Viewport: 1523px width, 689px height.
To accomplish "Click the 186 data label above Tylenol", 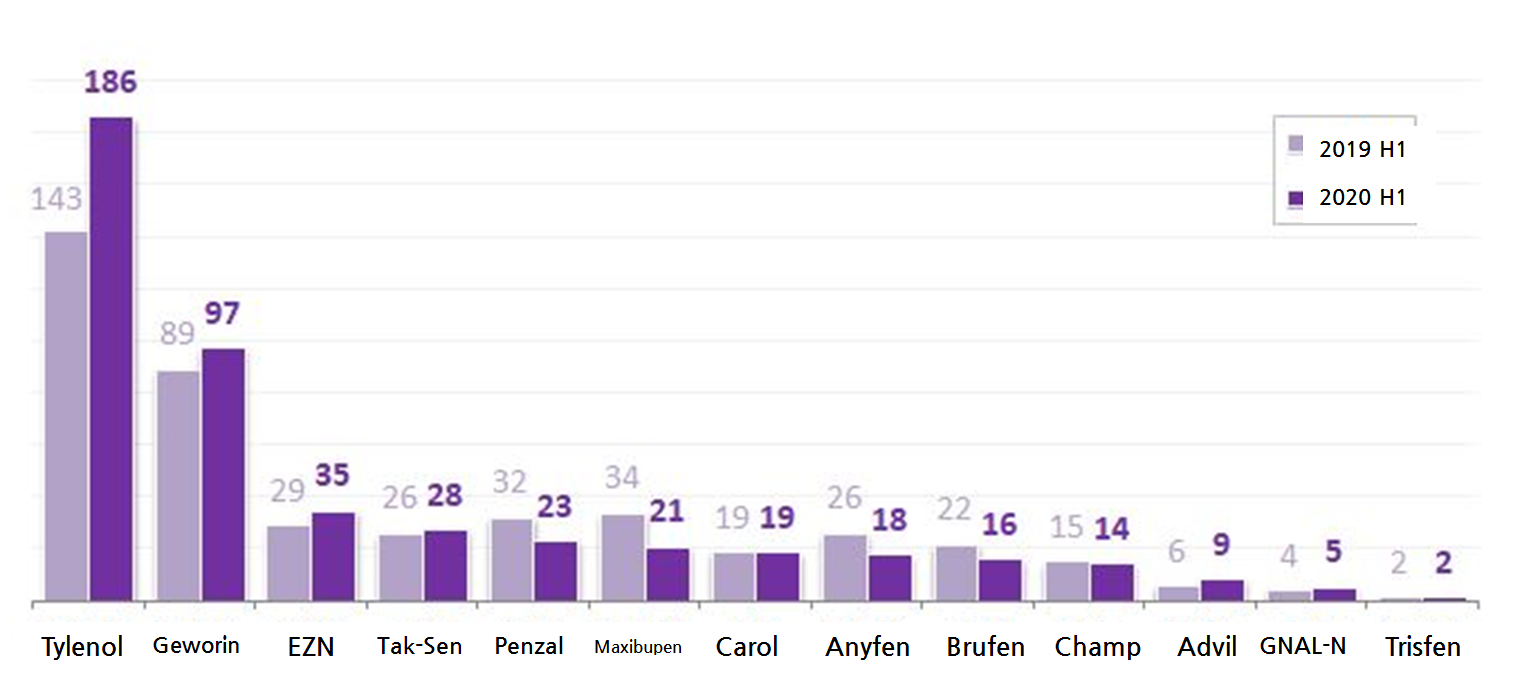I will (x=110, y=82).
